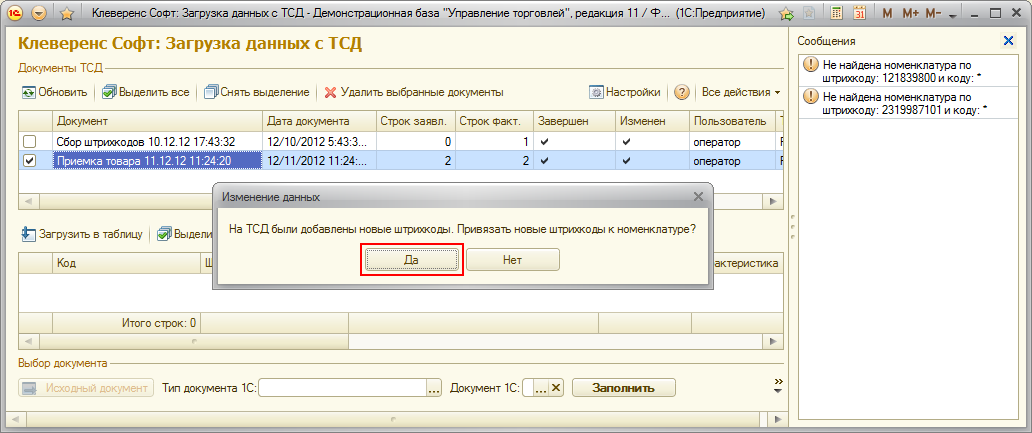Clear the Документ 1С field
This screenshot has height=433, width=1032.
click(556, 388)
